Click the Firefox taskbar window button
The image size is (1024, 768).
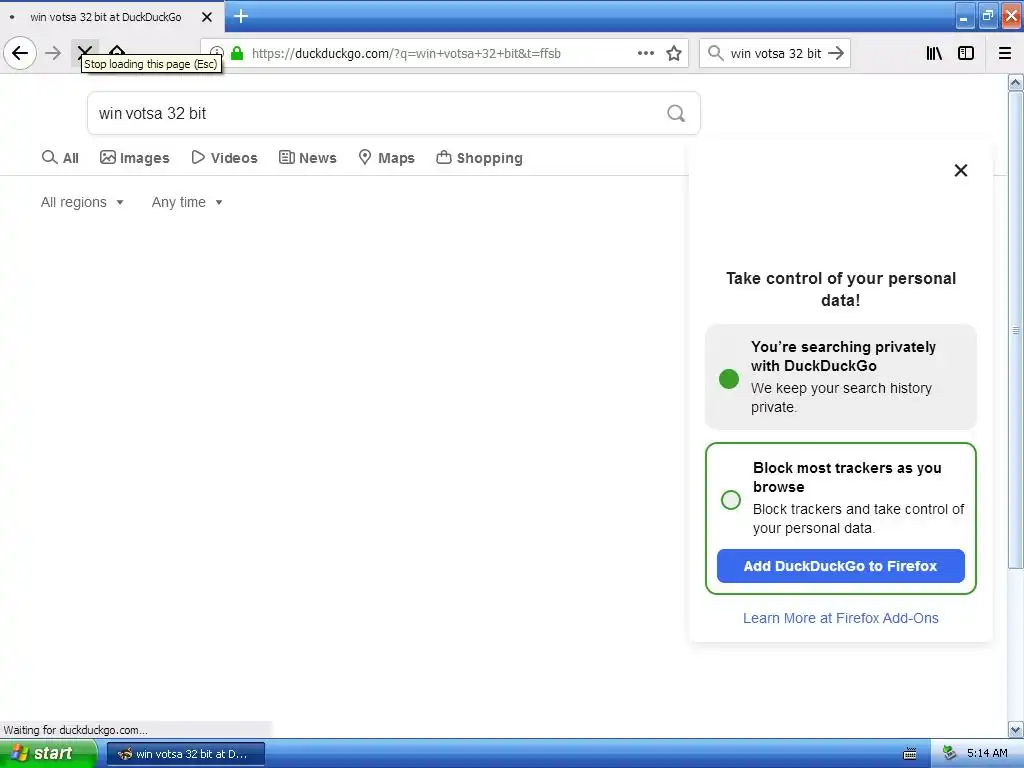click(185, 754)
